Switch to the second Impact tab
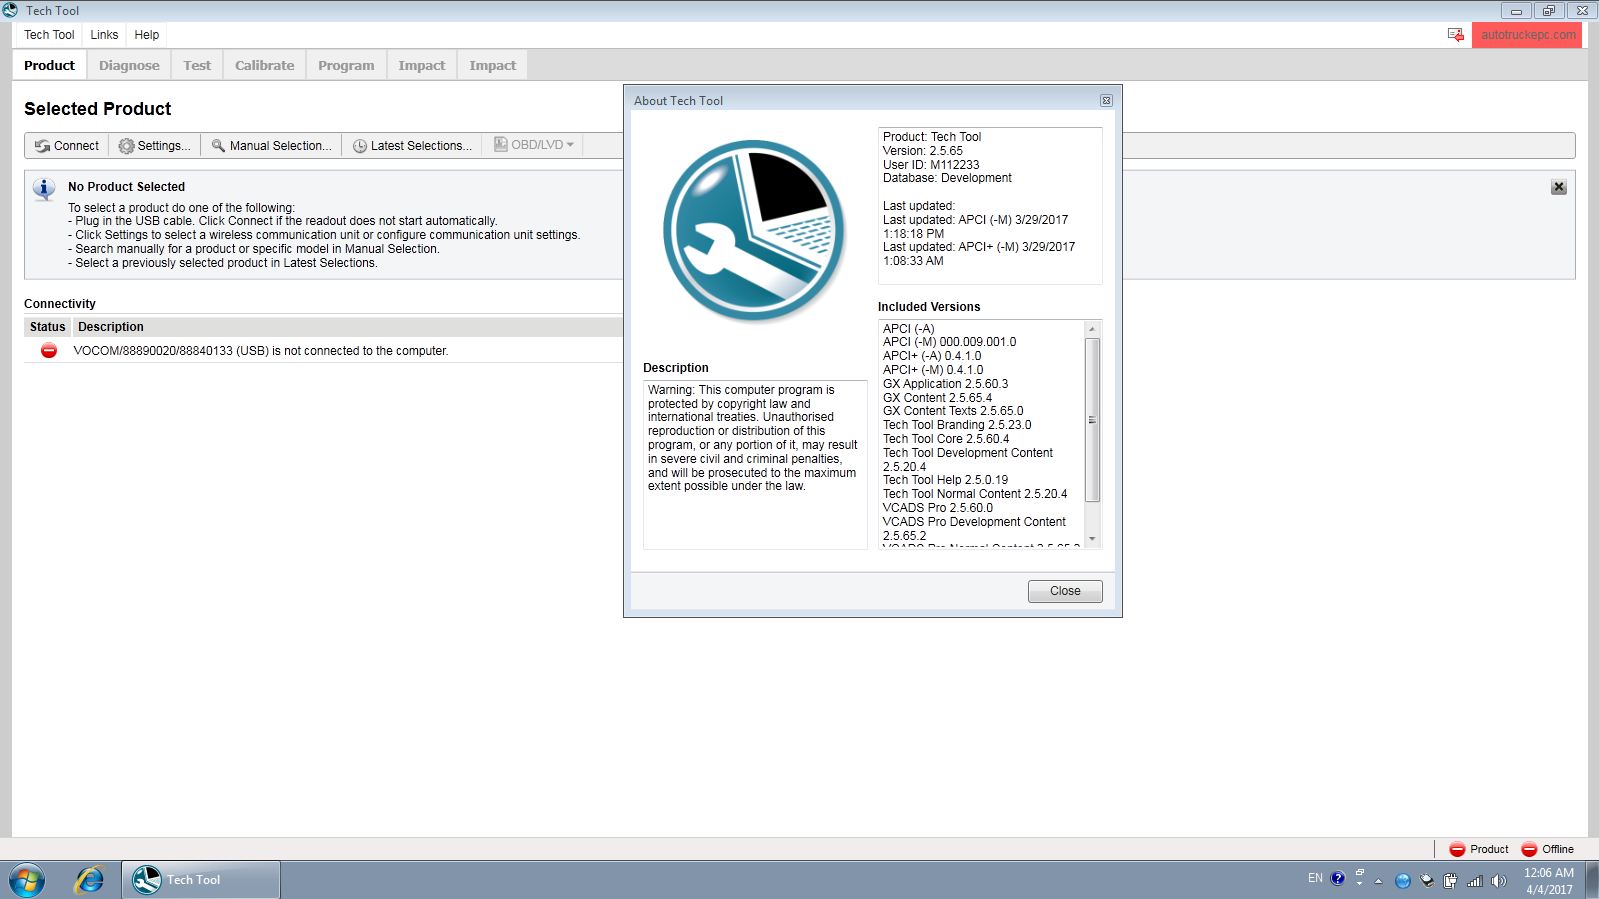Screen dimensions: 1599x899 pos(493,66)
